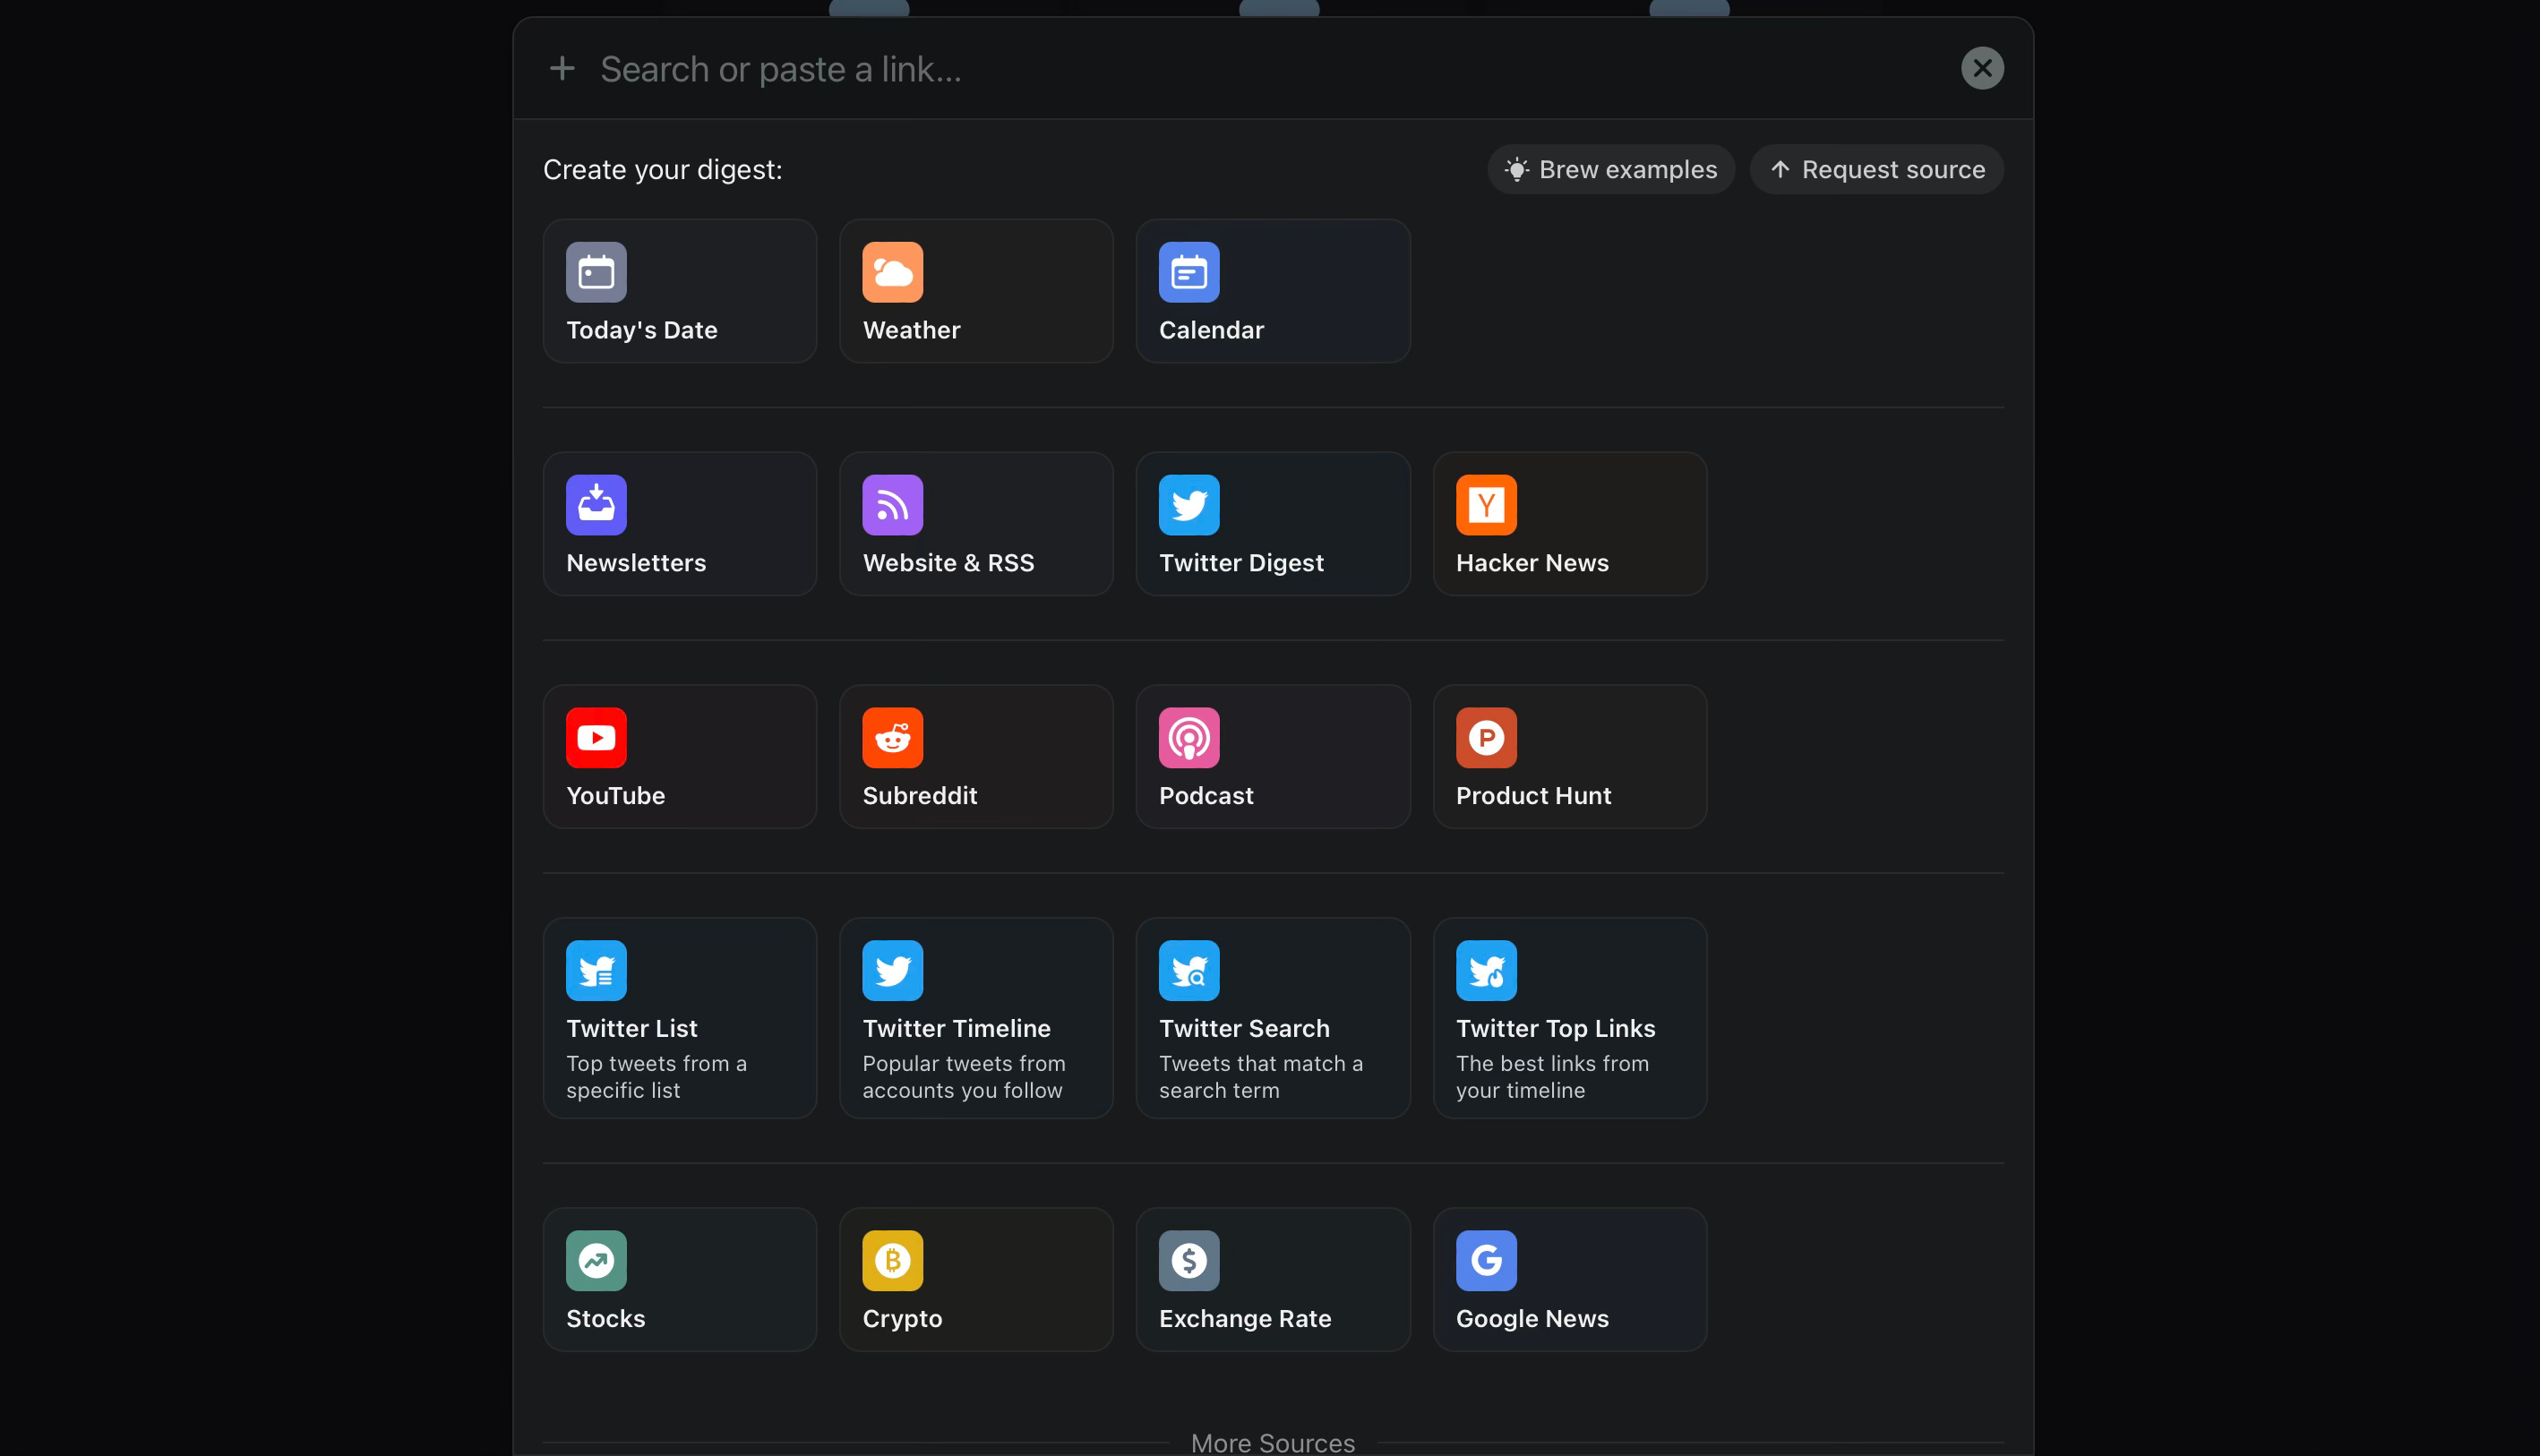The width and height of the screenshot is (2540, 1456).
Task: Click the Exchange Rate dollar icon
Action: 1189,1261
